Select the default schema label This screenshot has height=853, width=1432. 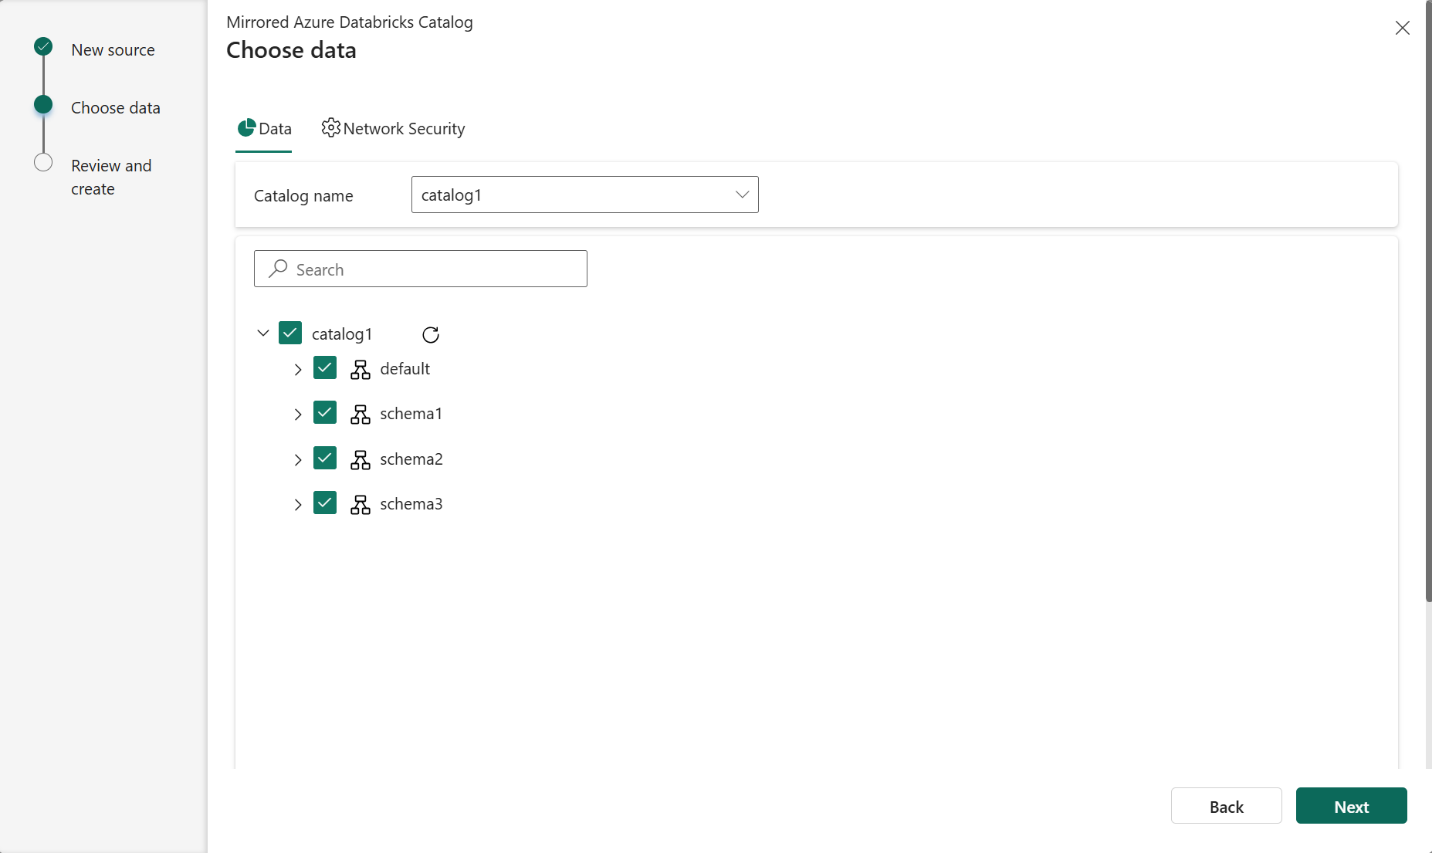405,369
